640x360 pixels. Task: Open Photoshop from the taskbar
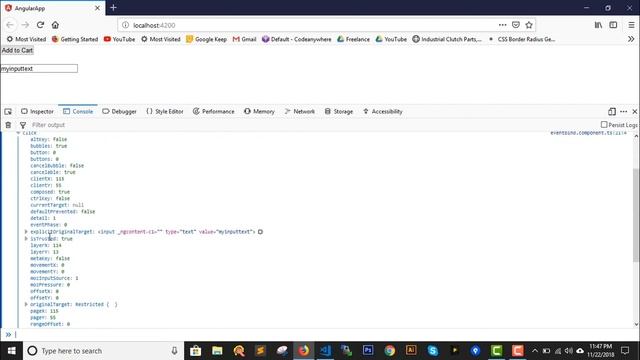[368, 351]
